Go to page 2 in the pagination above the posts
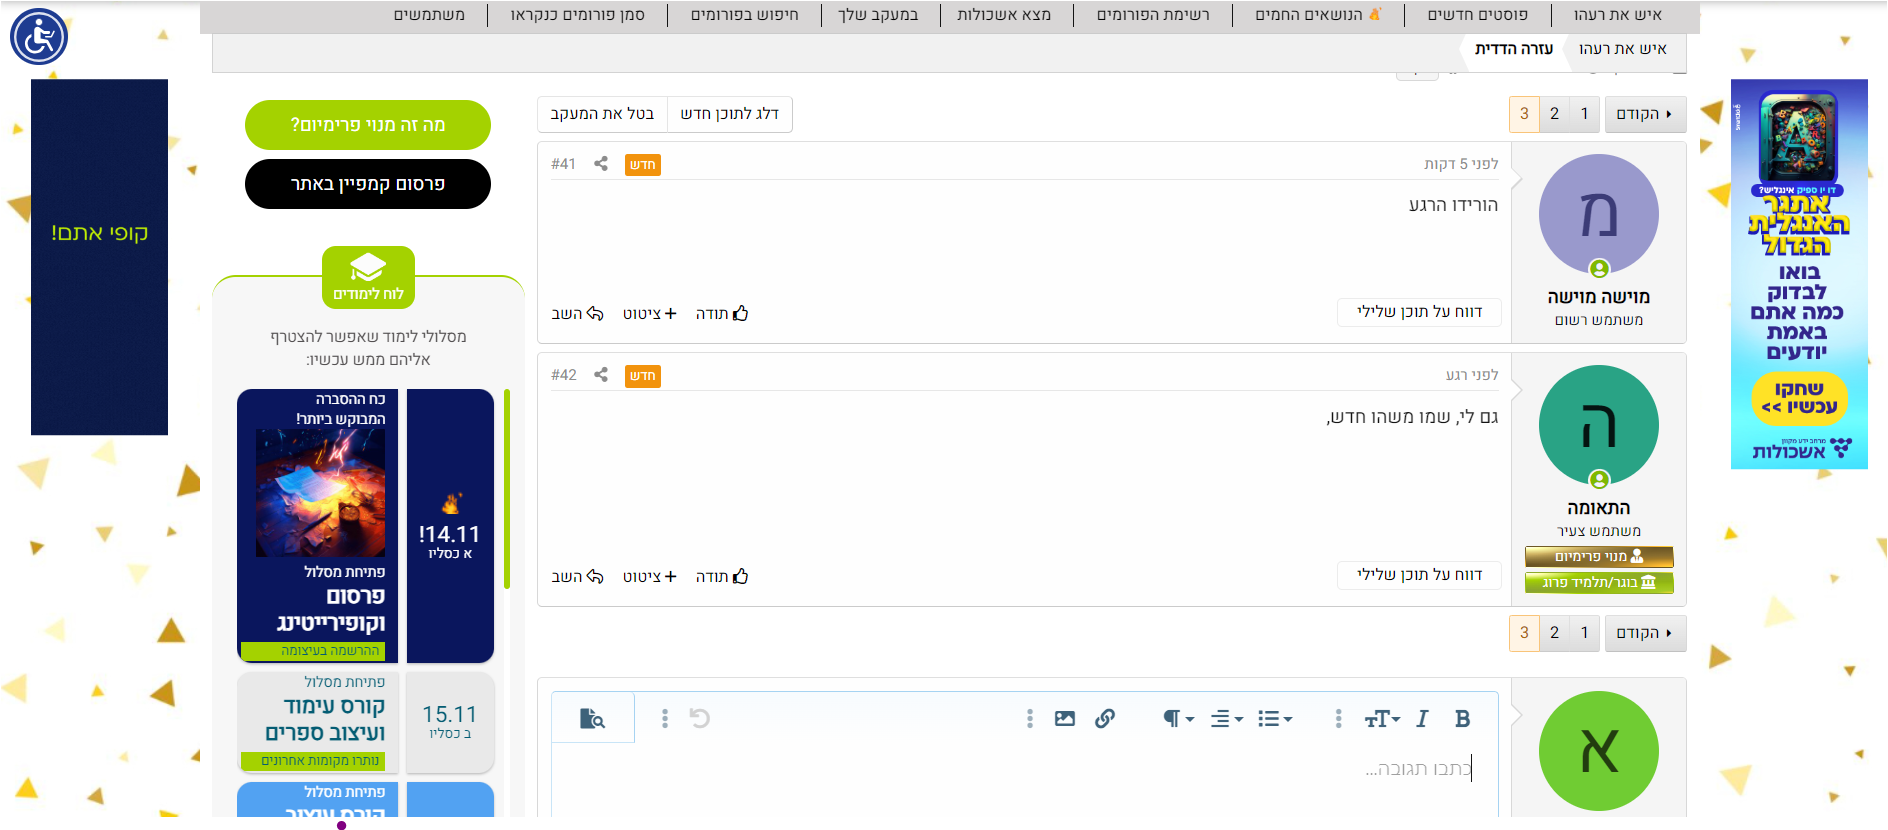This screenshot has height=830, width=1888. [x=1554, y=114]
